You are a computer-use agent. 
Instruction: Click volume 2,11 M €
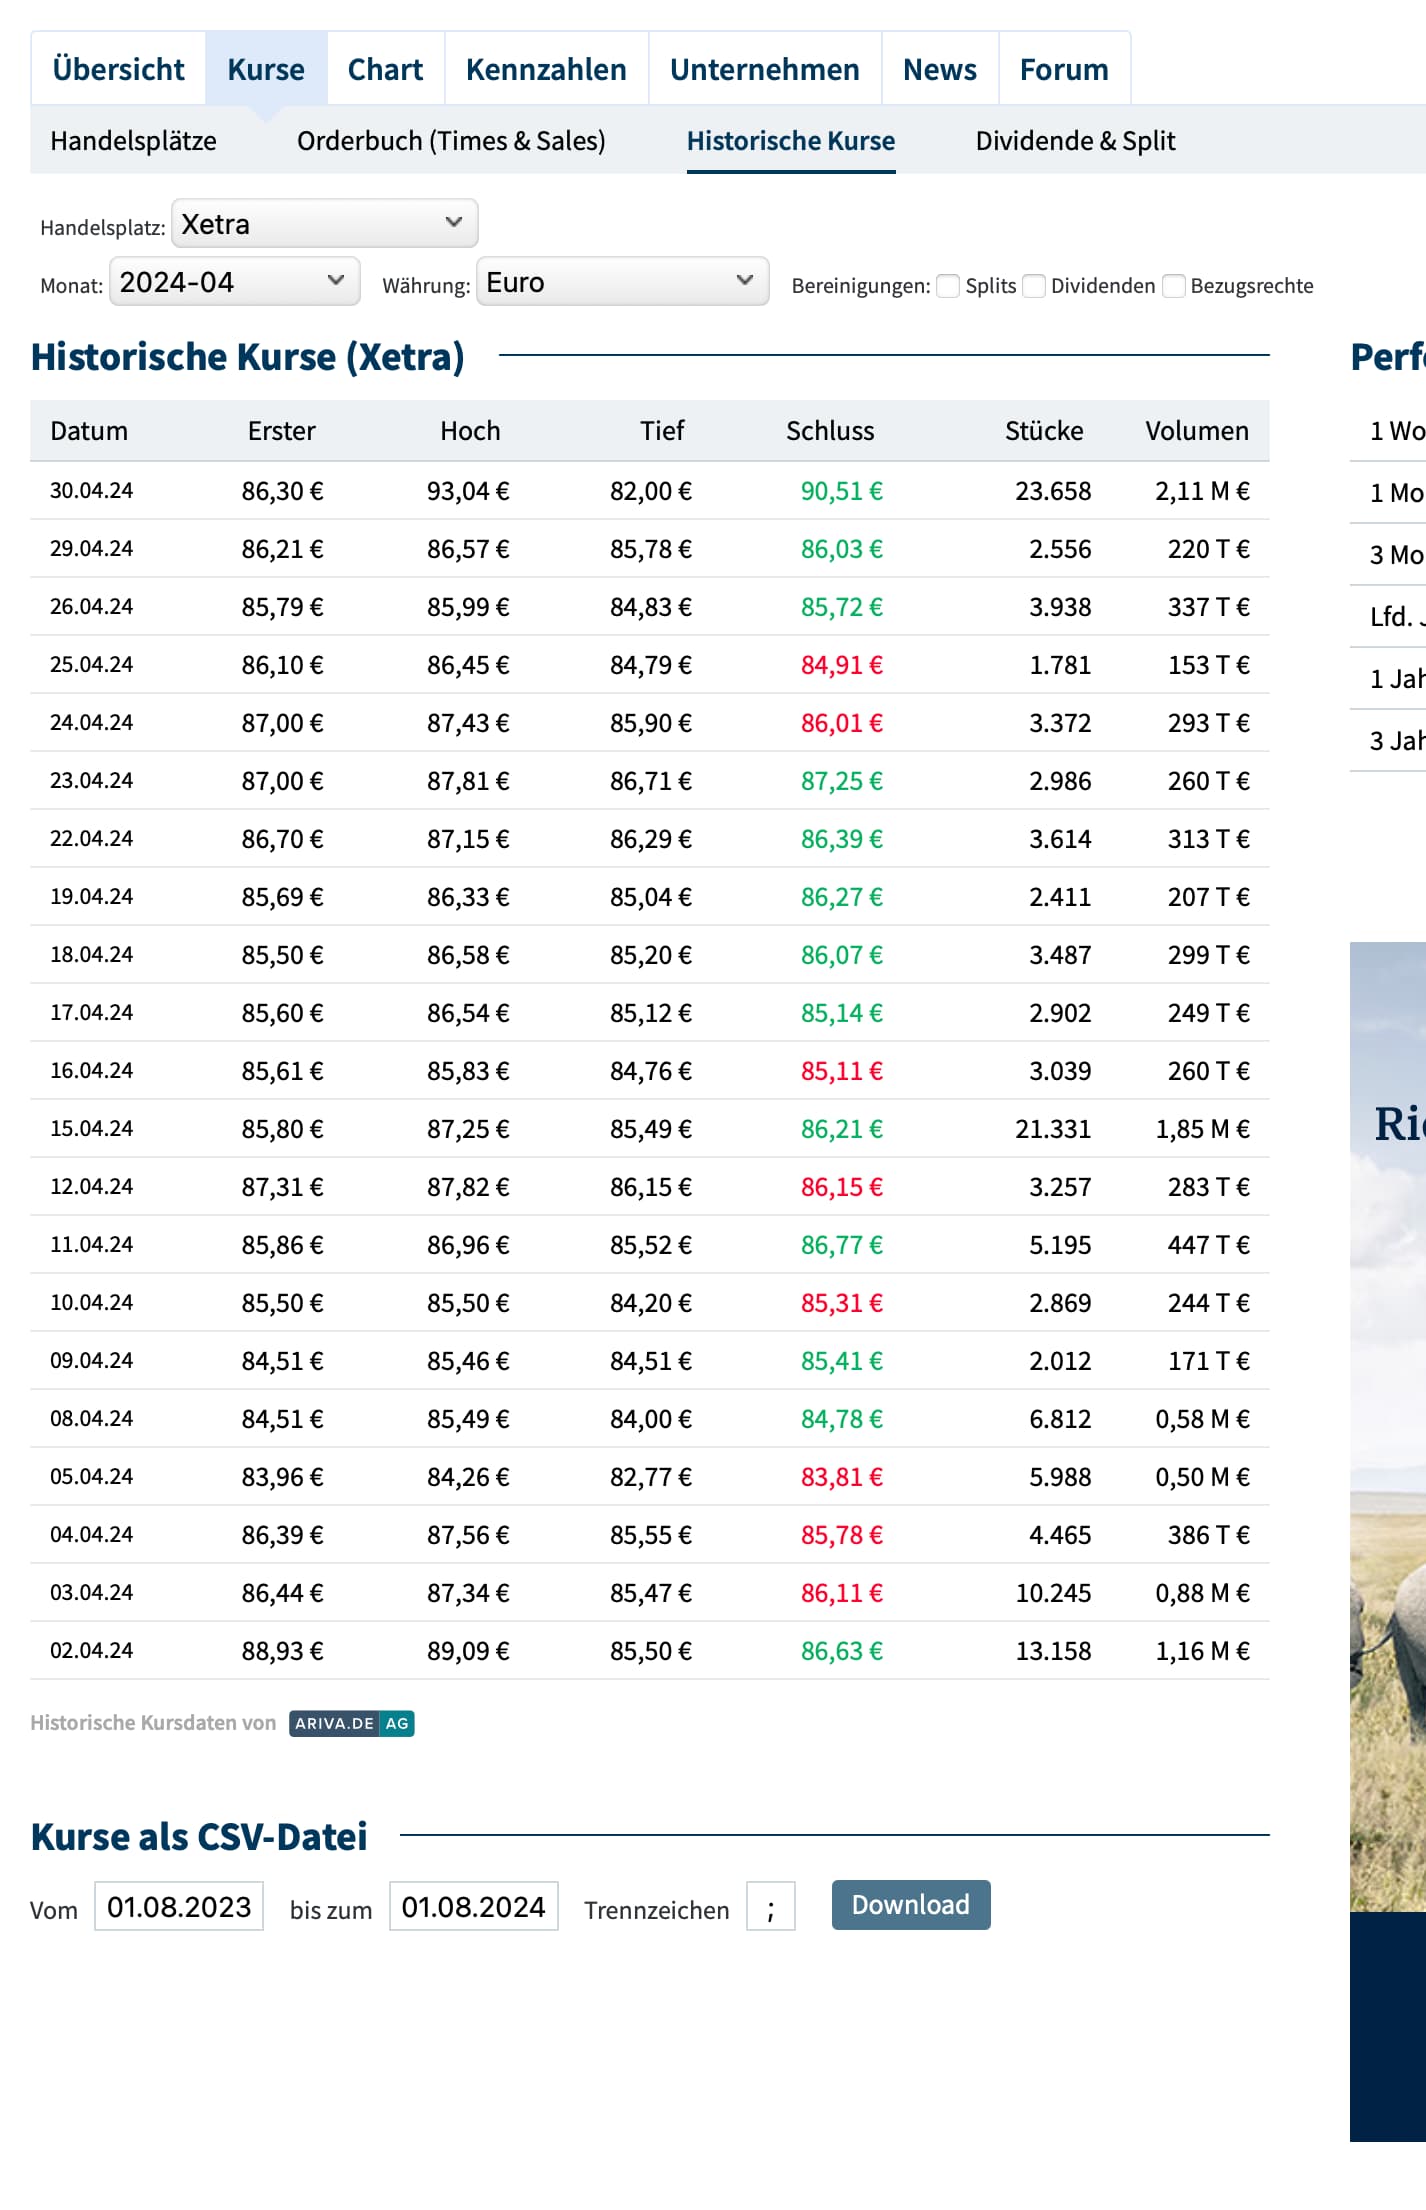tap(1202, 491)
